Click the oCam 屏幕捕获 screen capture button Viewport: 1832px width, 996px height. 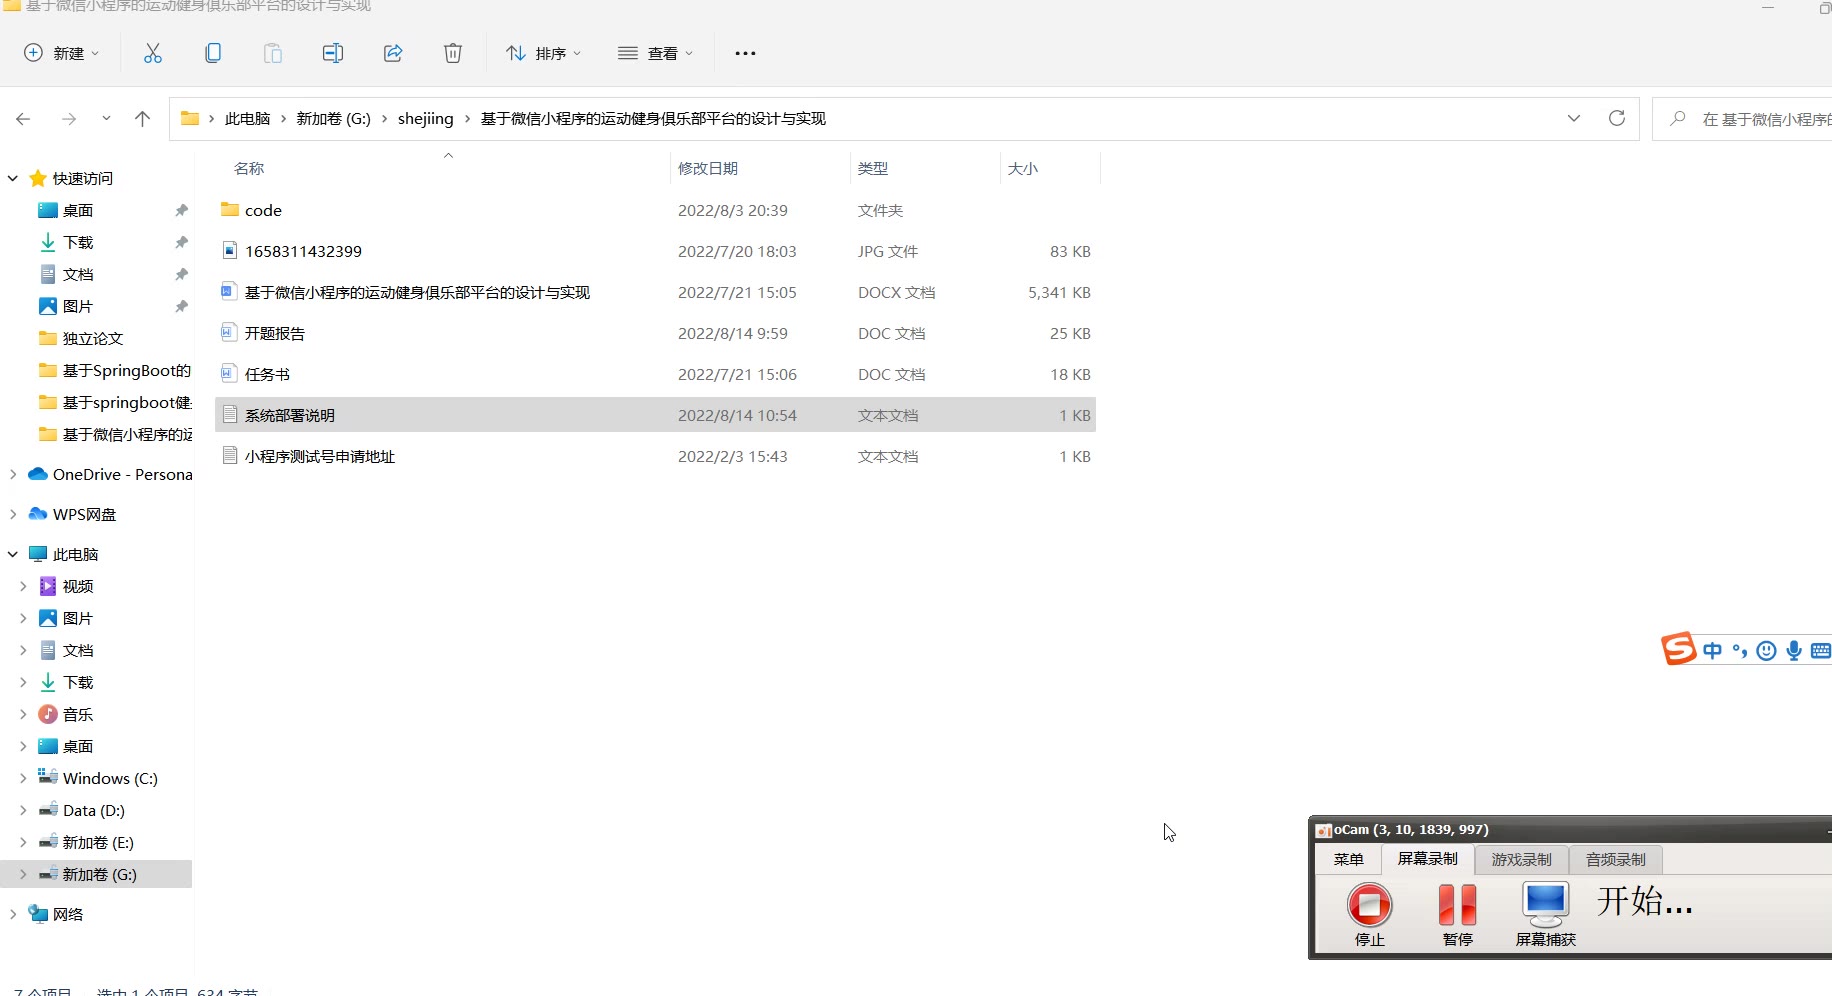pos(1546,914)
